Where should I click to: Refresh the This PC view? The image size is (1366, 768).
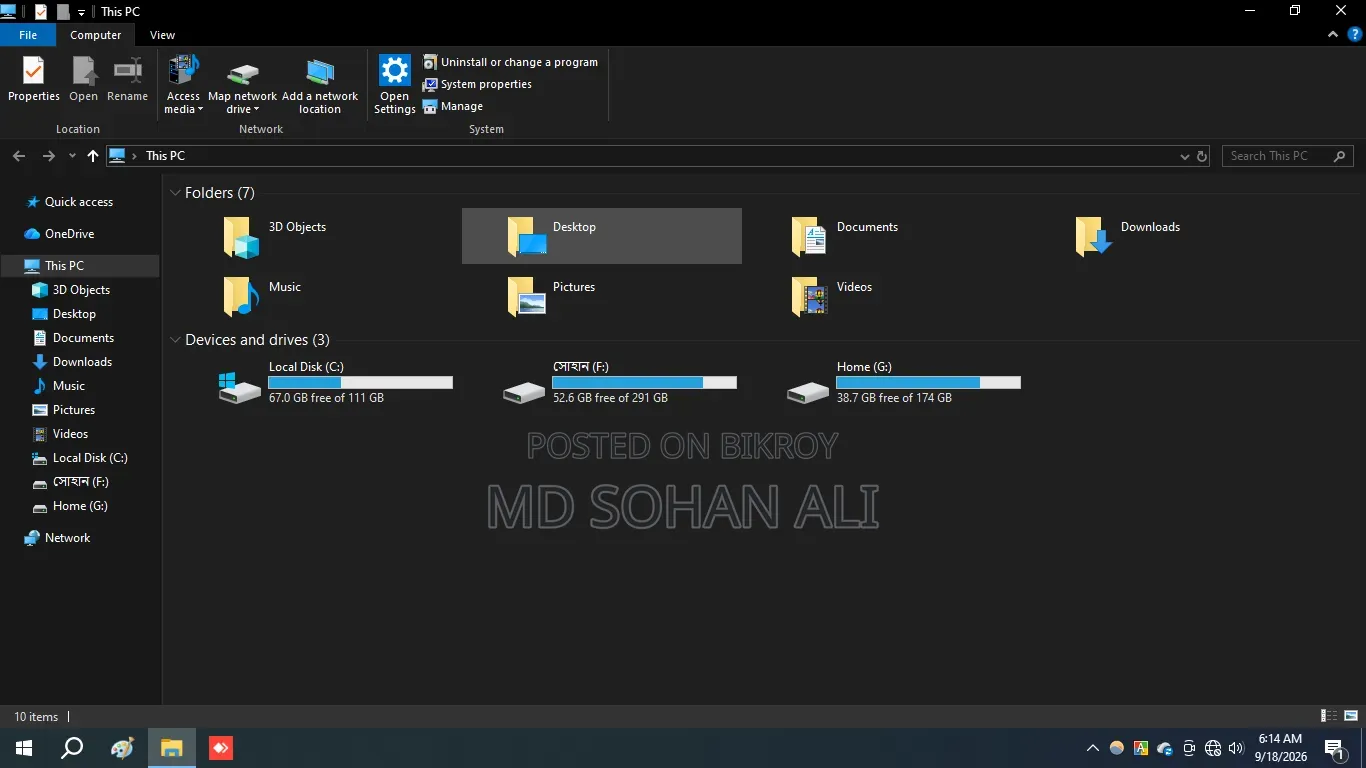[1202, 156]
